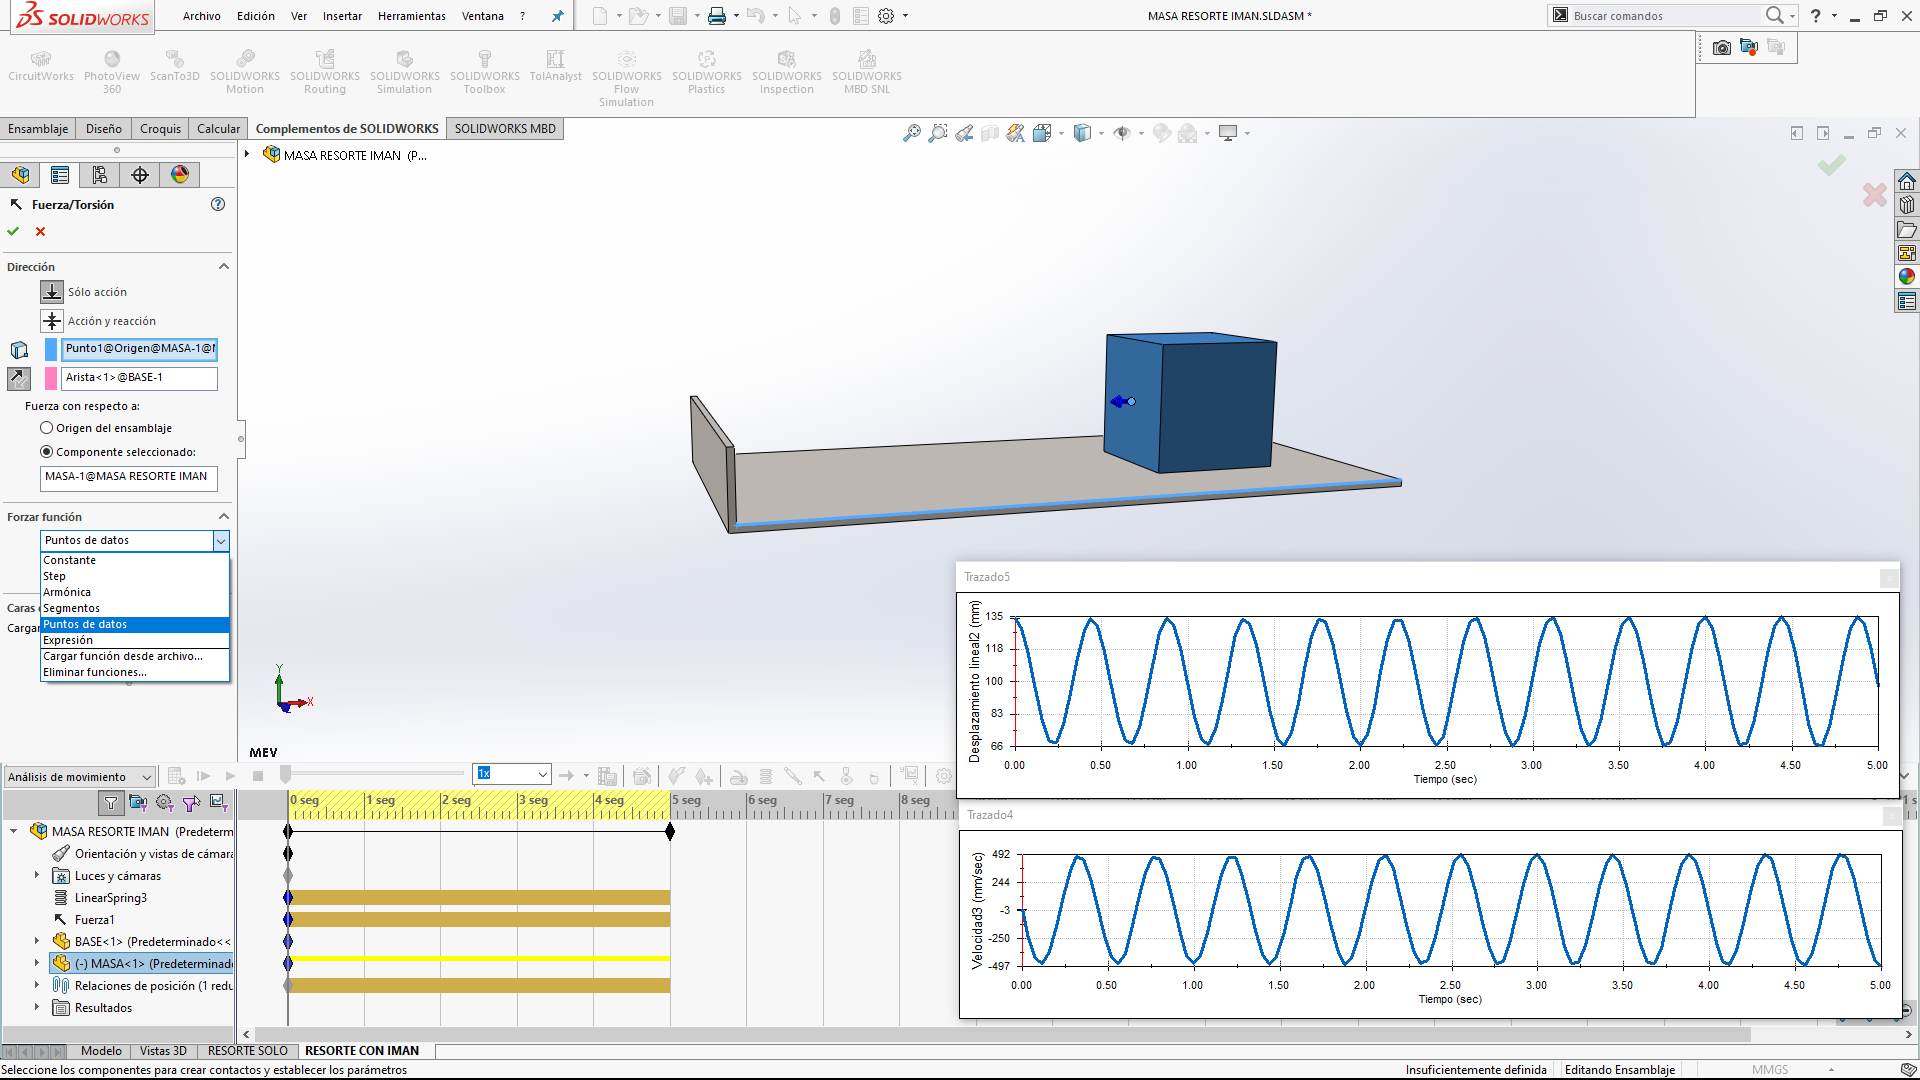
Task: Switch to the RESORTE SOLO tab
Action: [247, 1051]
